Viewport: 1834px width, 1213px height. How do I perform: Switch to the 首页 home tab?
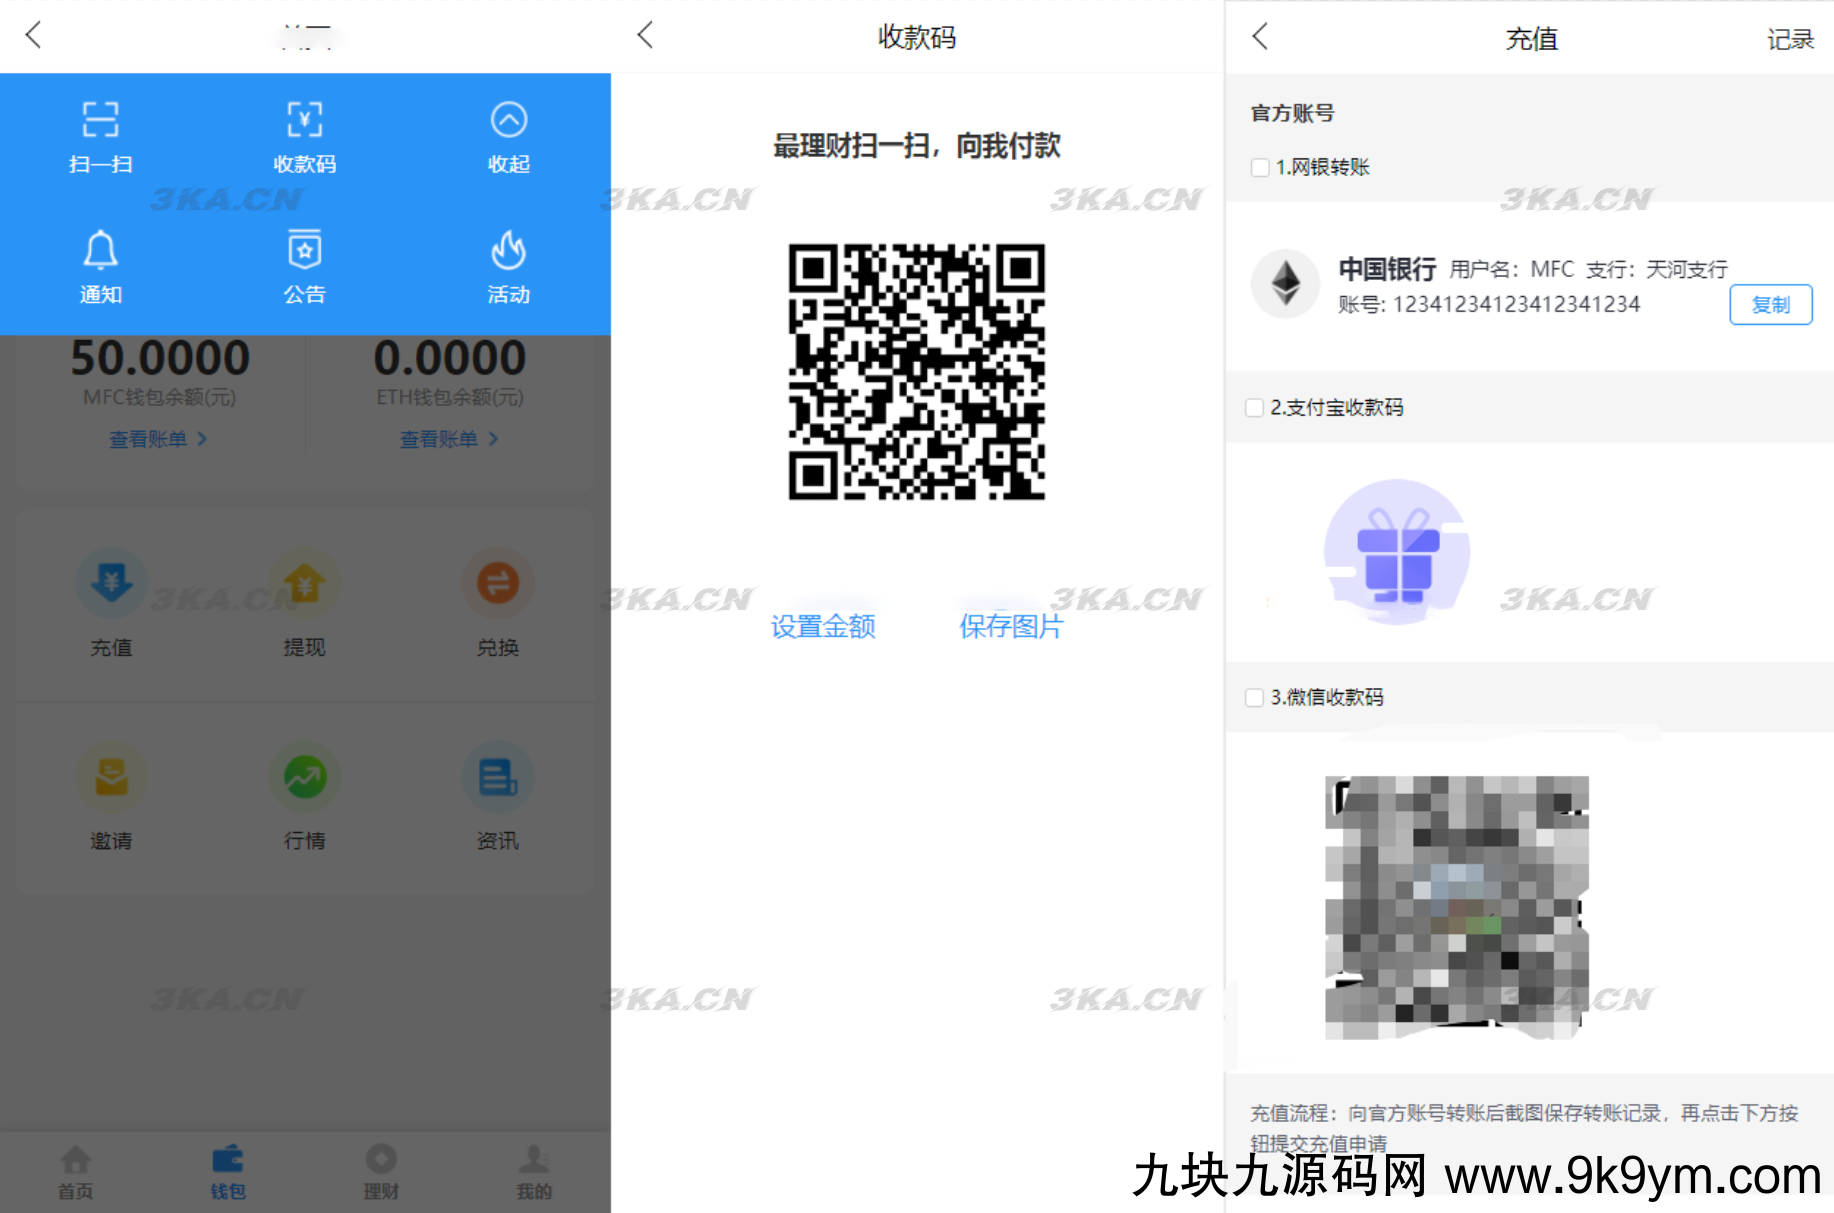coord(75,1172)
